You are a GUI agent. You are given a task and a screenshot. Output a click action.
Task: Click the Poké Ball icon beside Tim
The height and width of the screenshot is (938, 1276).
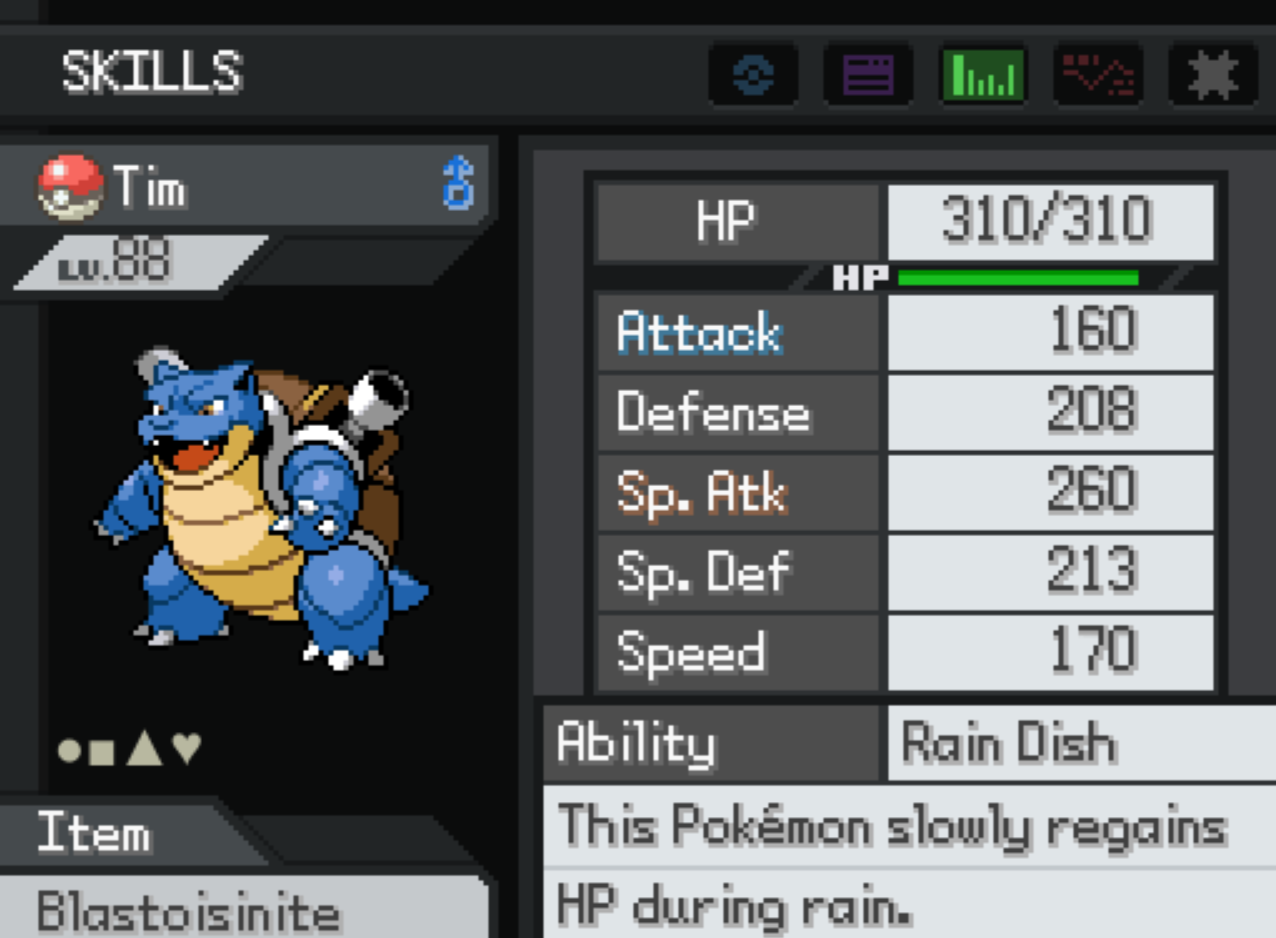point(70,186)
